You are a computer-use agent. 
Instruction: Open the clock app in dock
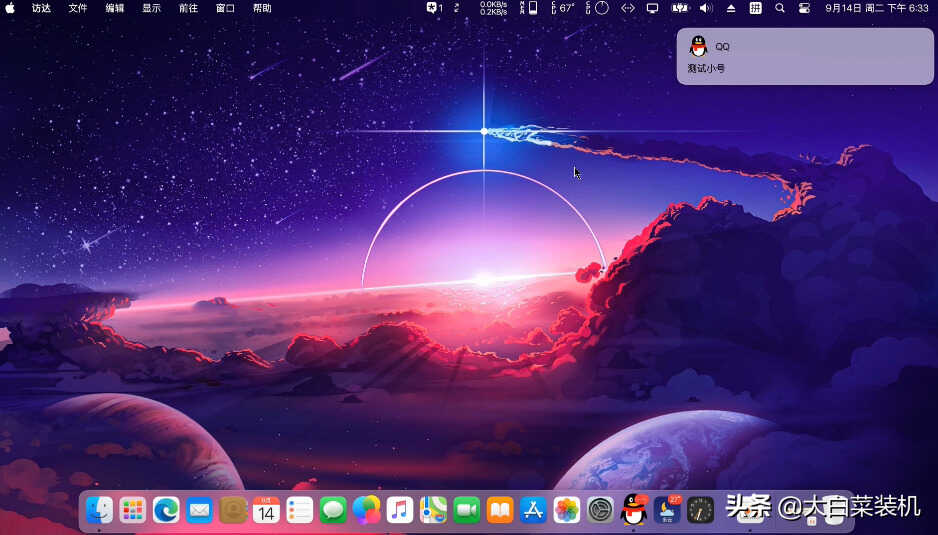[x=701, y=510]
